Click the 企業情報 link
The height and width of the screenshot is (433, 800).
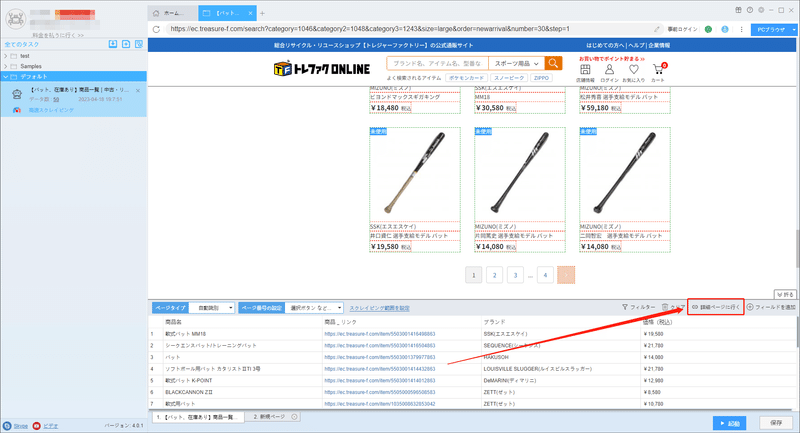(659, 45)
